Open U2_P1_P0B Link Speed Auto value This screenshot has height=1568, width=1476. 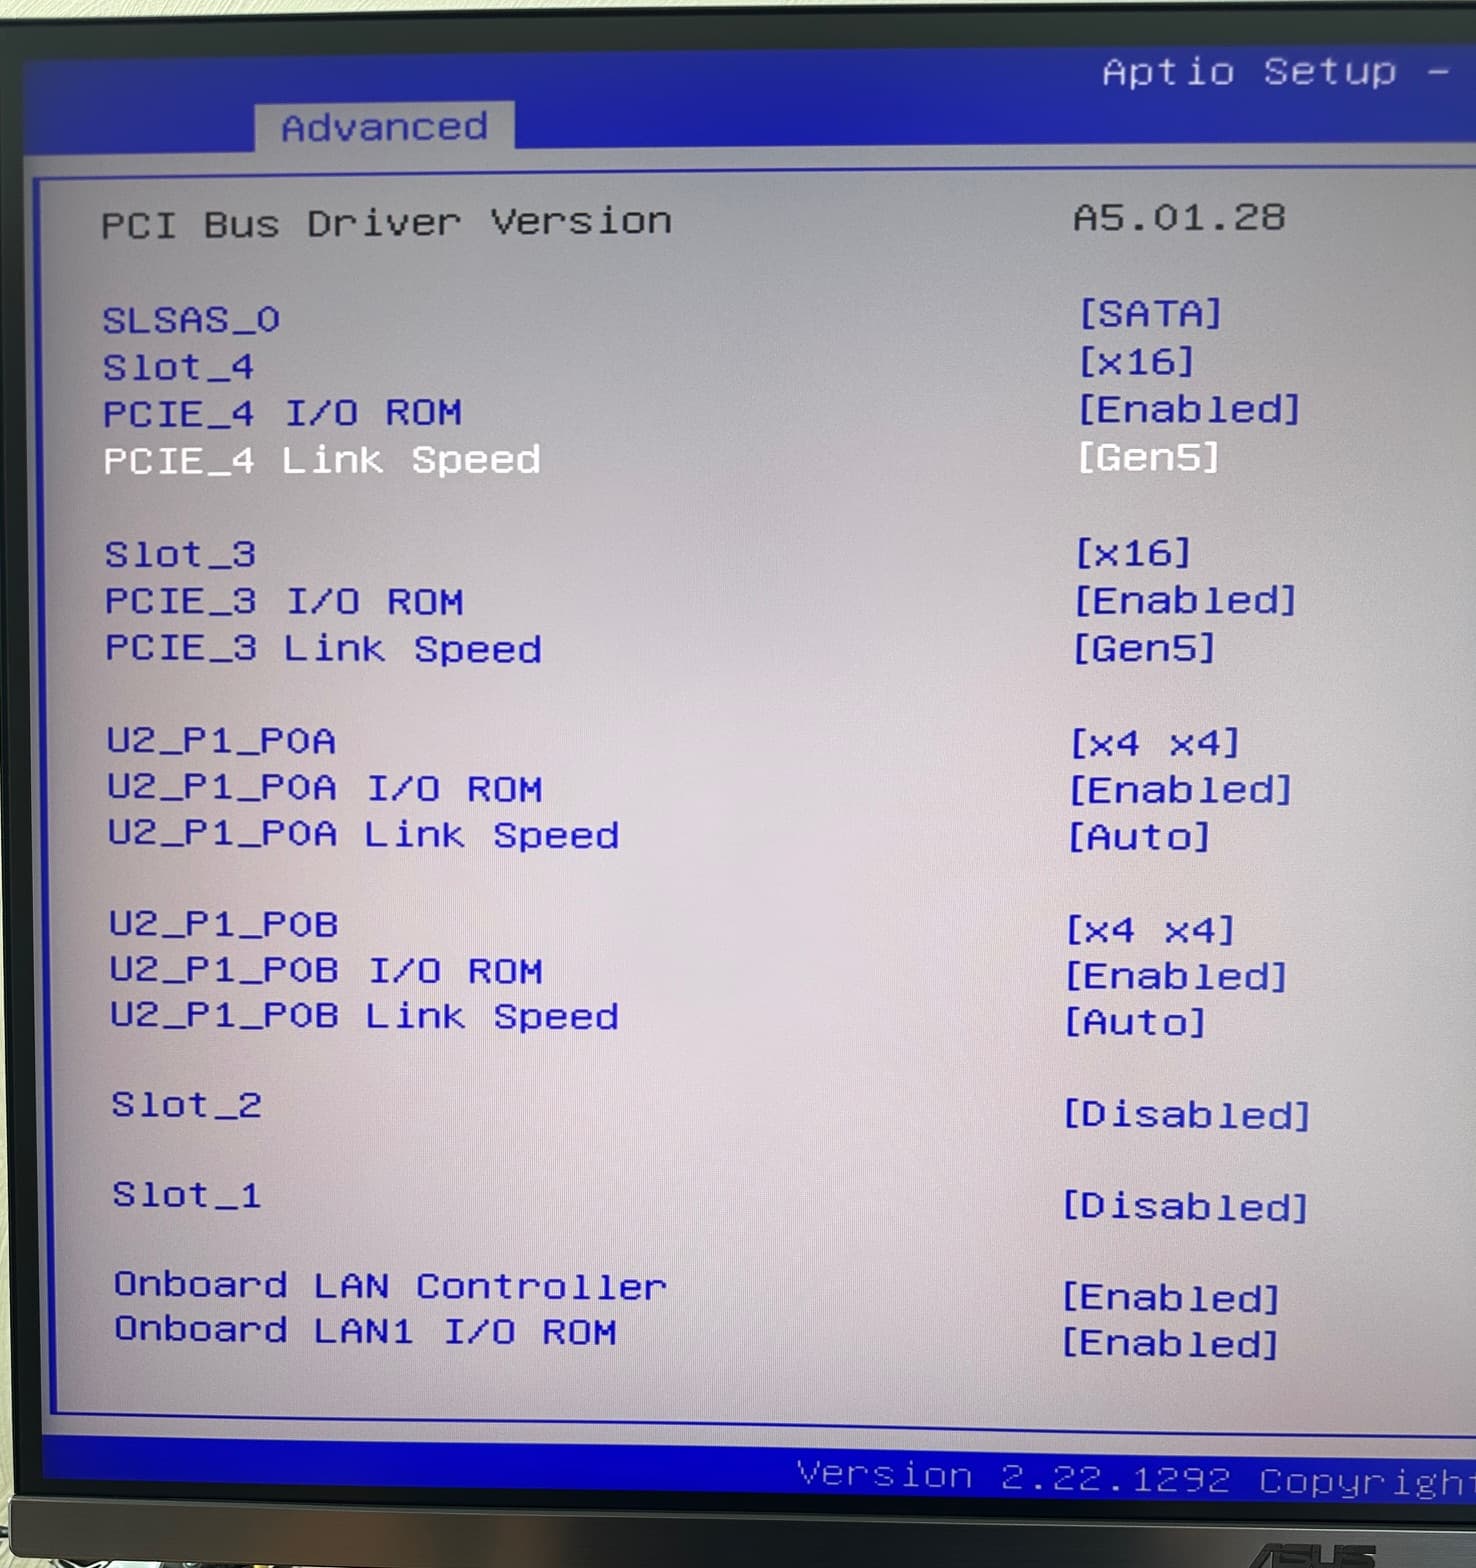coord(1135,1022)
